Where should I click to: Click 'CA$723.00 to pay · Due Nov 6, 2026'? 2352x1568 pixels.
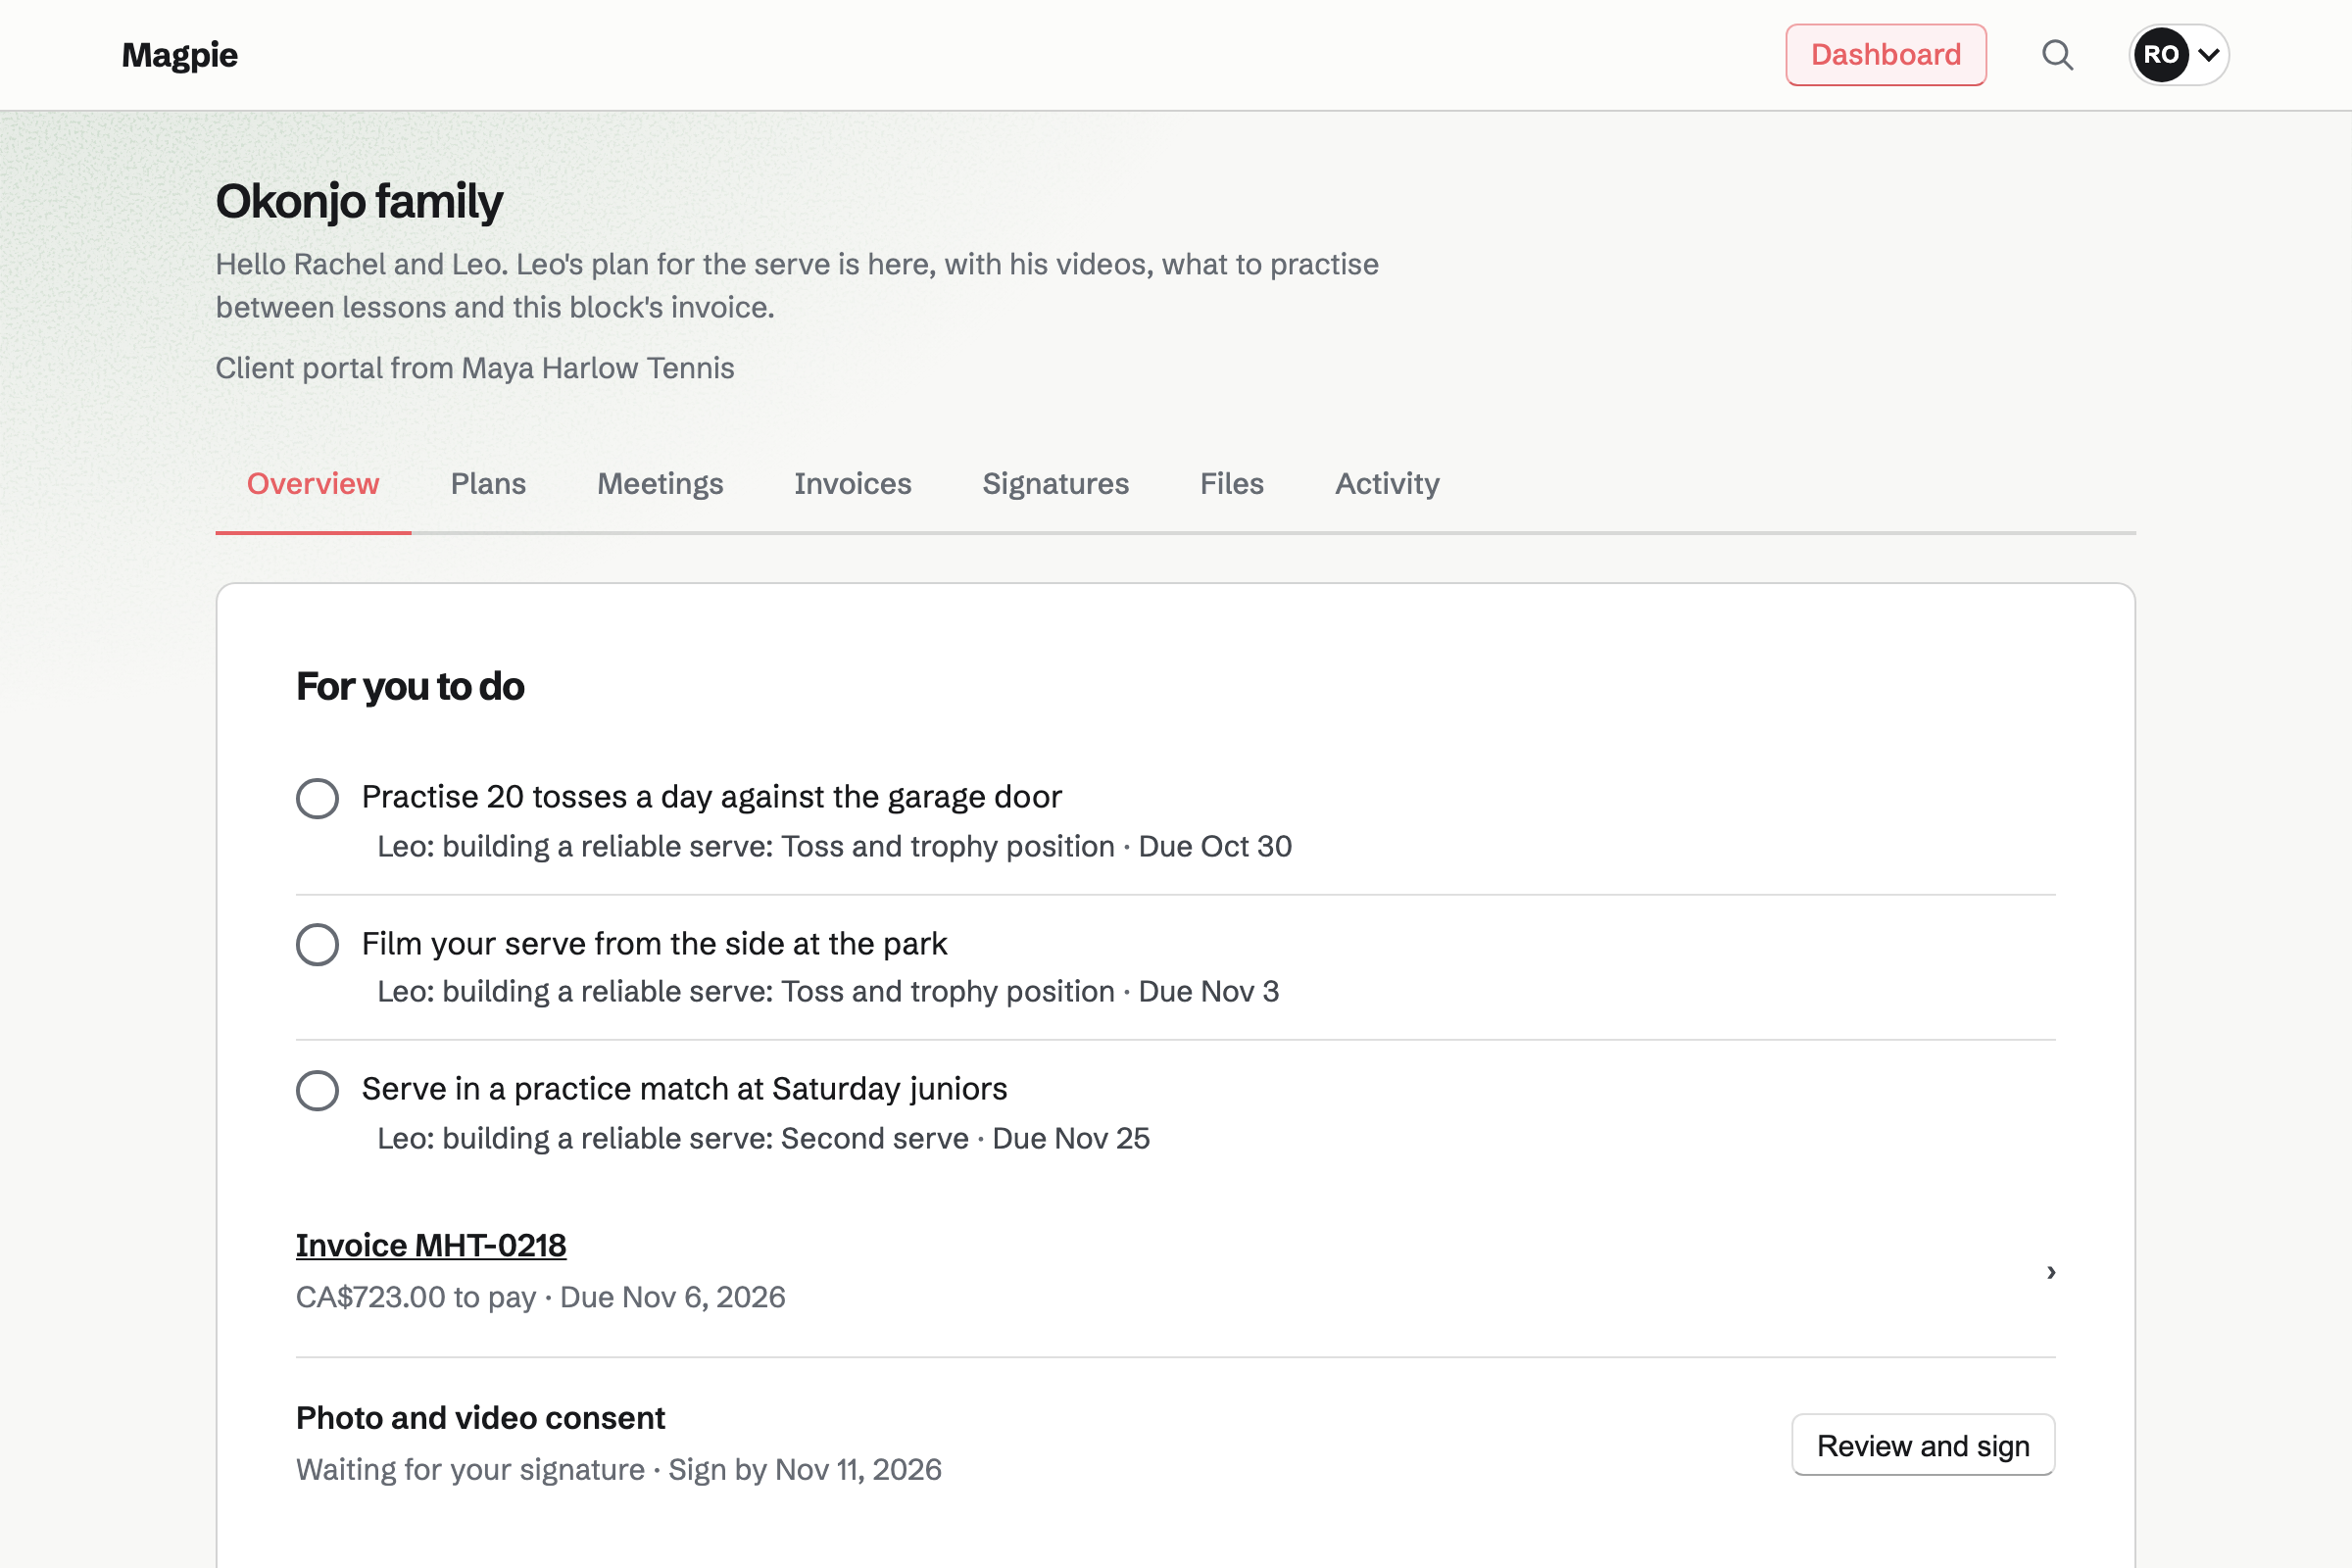[x=540, y=1297]
